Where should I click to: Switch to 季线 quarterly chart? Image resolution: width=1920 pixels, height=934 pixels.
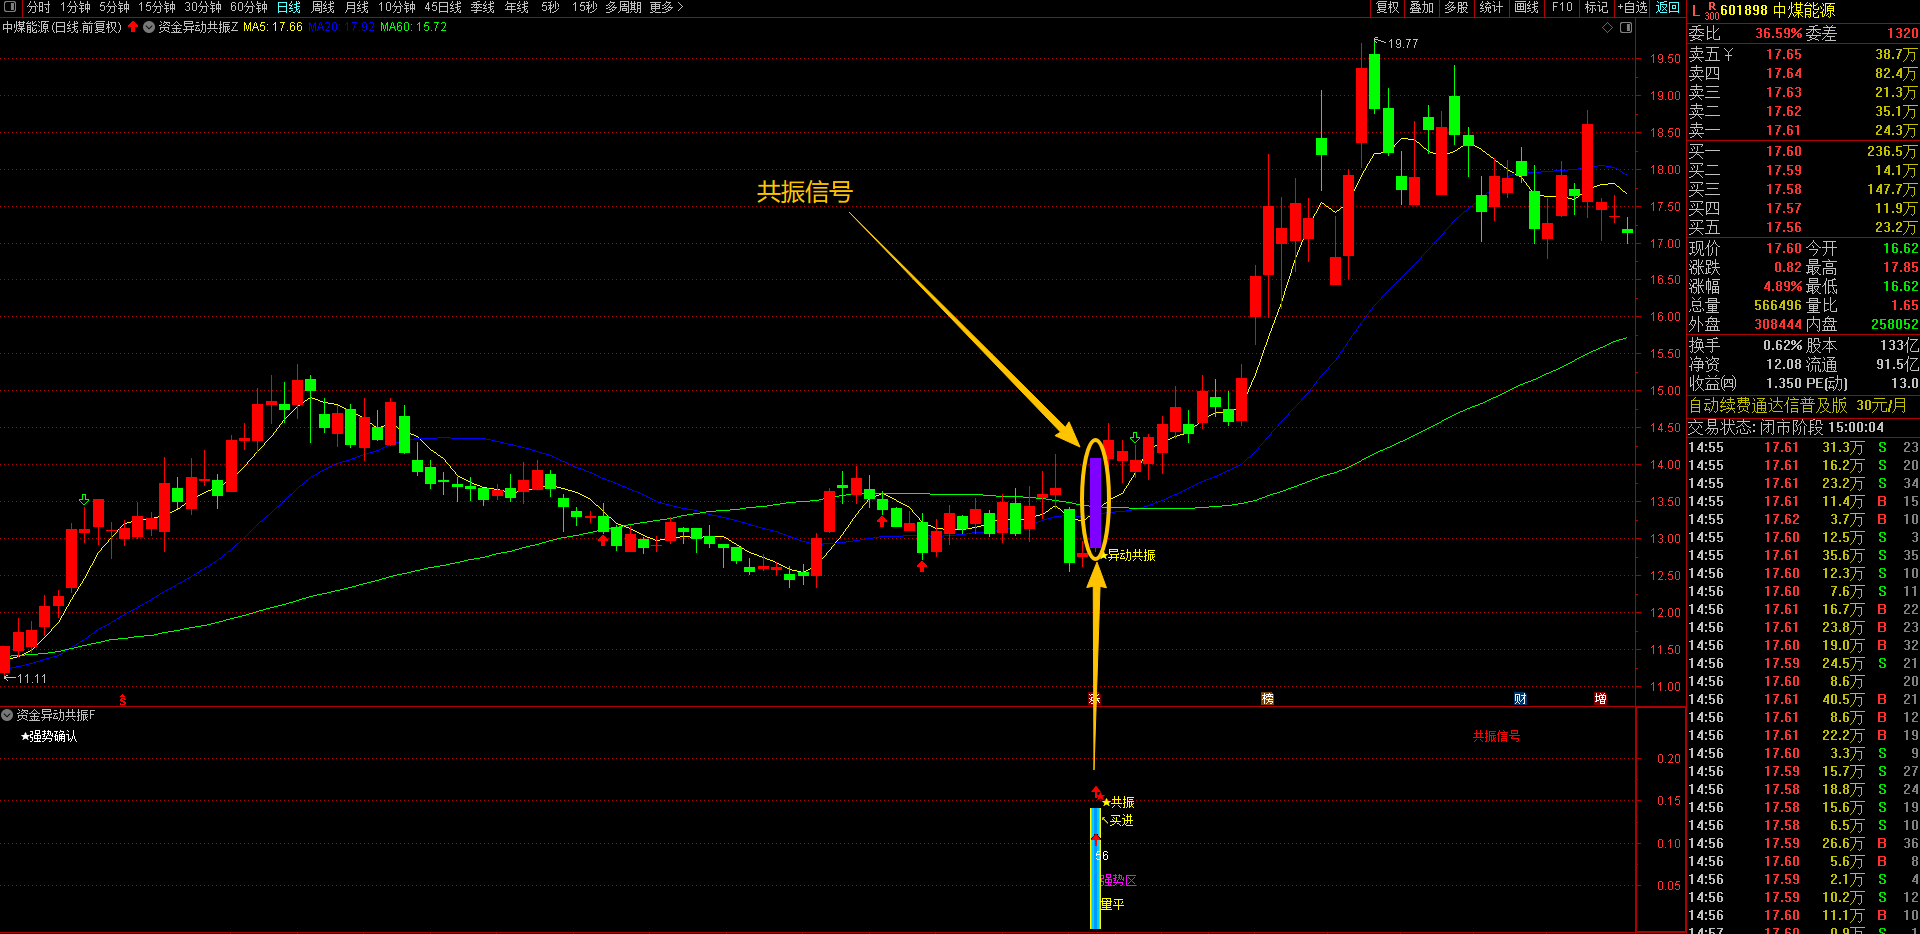click(x=483, y=7)
